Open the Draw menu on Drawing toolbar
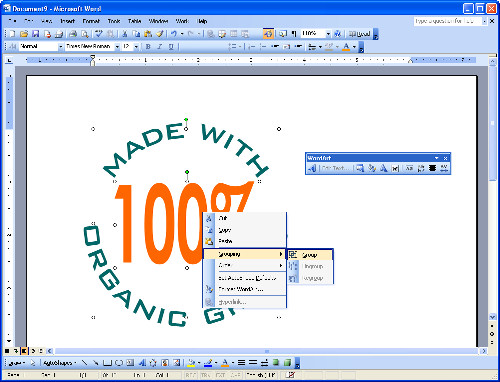Viewport: 500px width, 382px height. coord(16,363)
